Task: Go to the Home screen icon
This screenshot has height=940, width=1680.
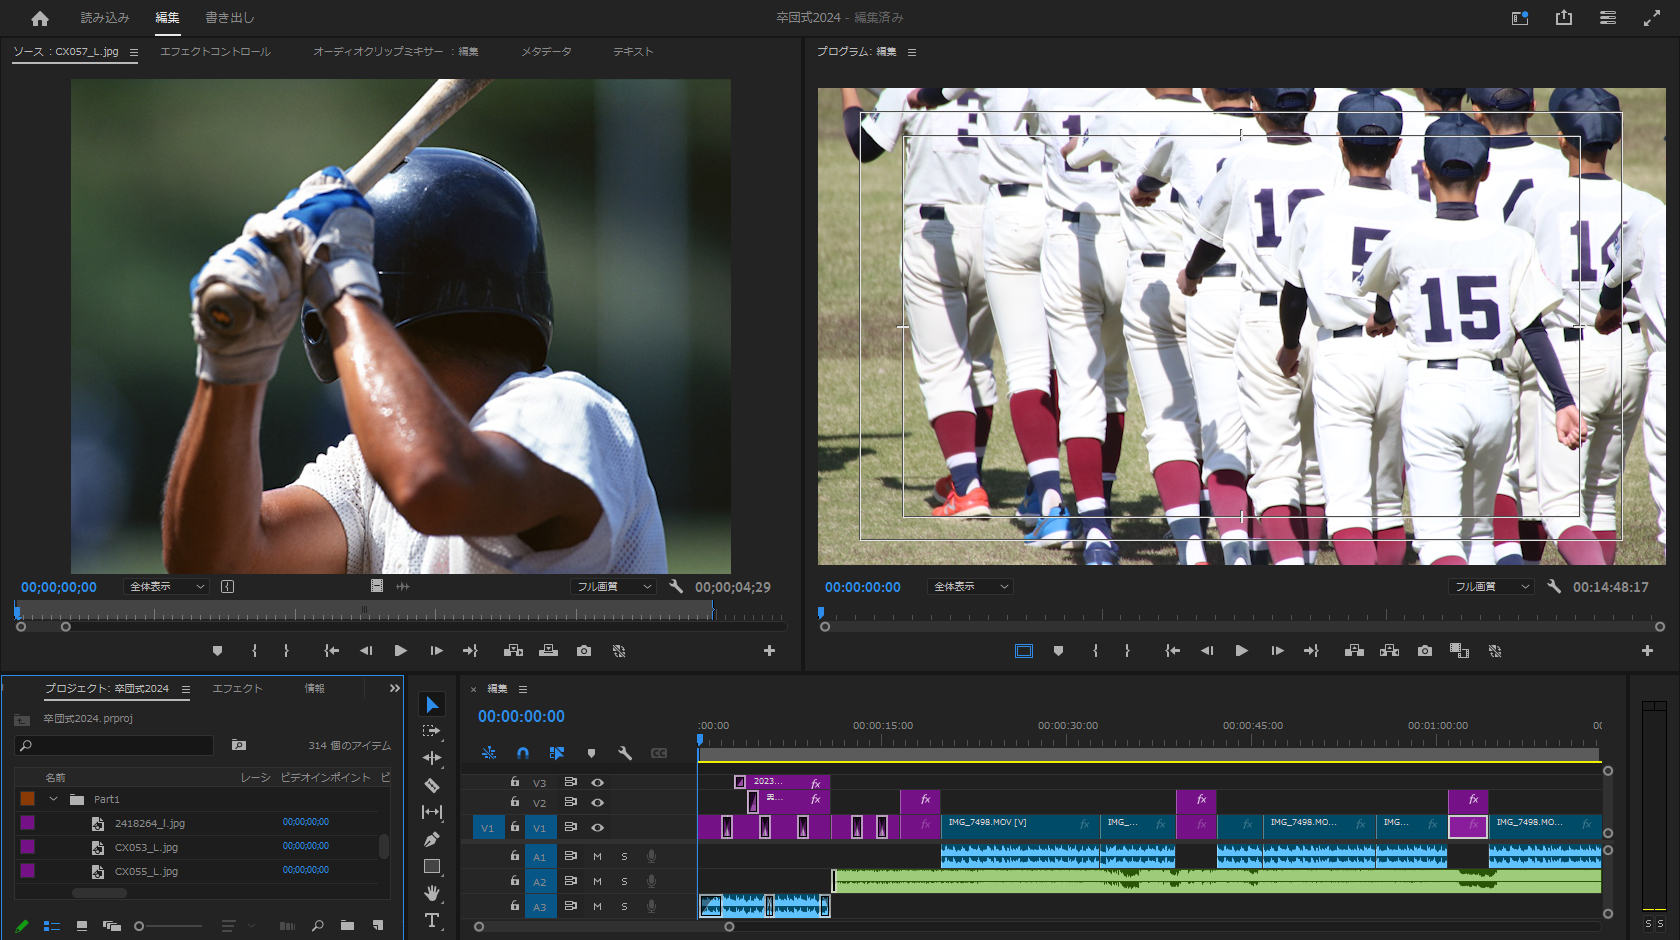Action: pos(40,18)
